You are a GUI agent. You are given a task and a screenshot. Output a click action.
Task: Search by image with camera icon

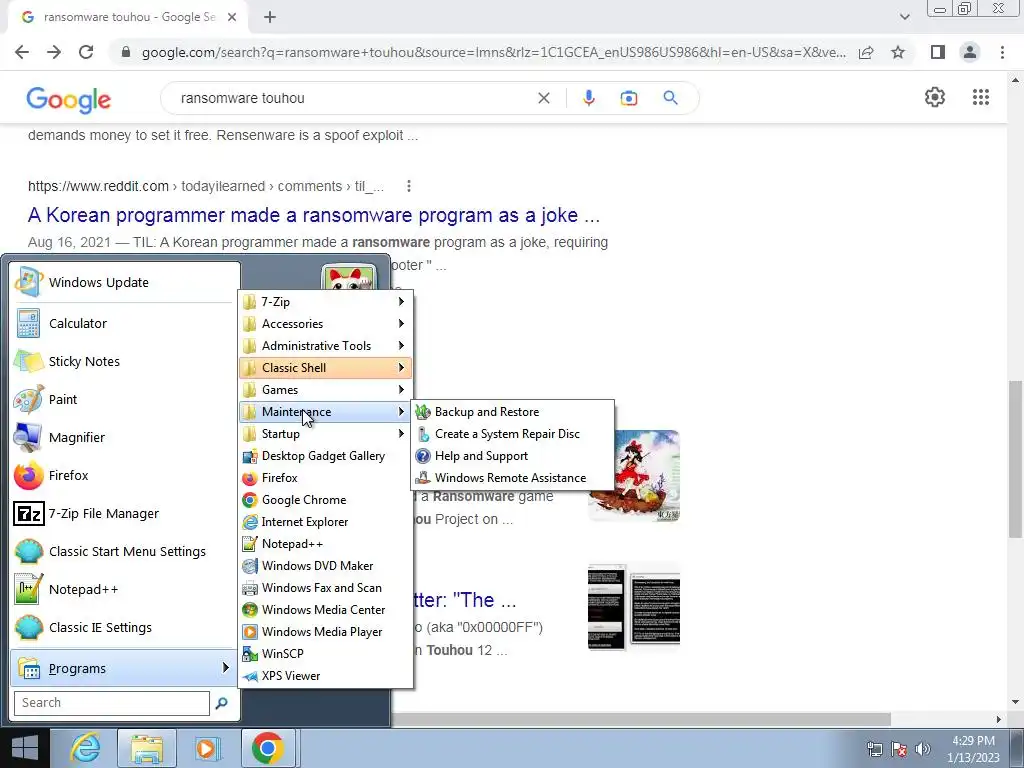629,98
